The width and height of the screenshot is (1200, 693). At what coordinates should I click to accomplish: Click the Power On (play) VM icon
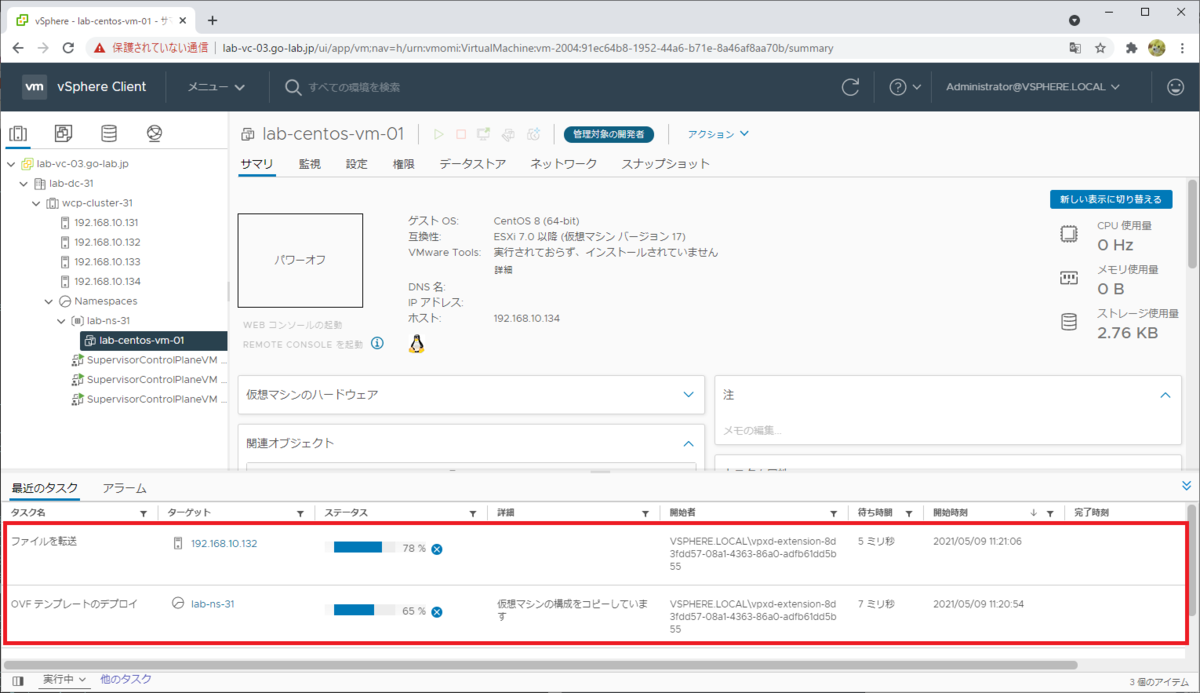[438, 134]
